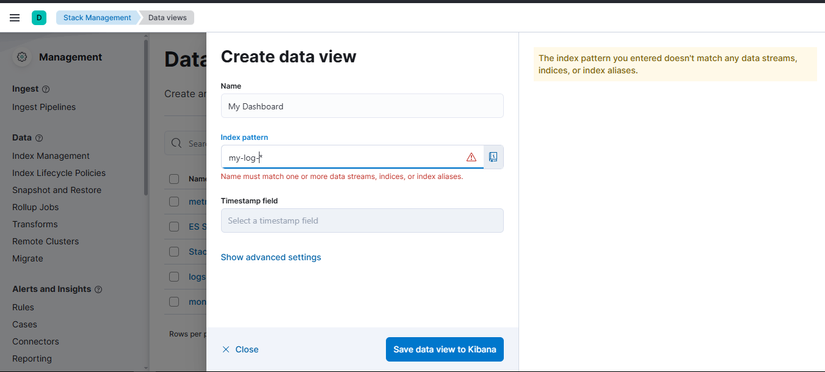Click the help icon next to Data
825x372 pixels.
(x=39, y=138)
